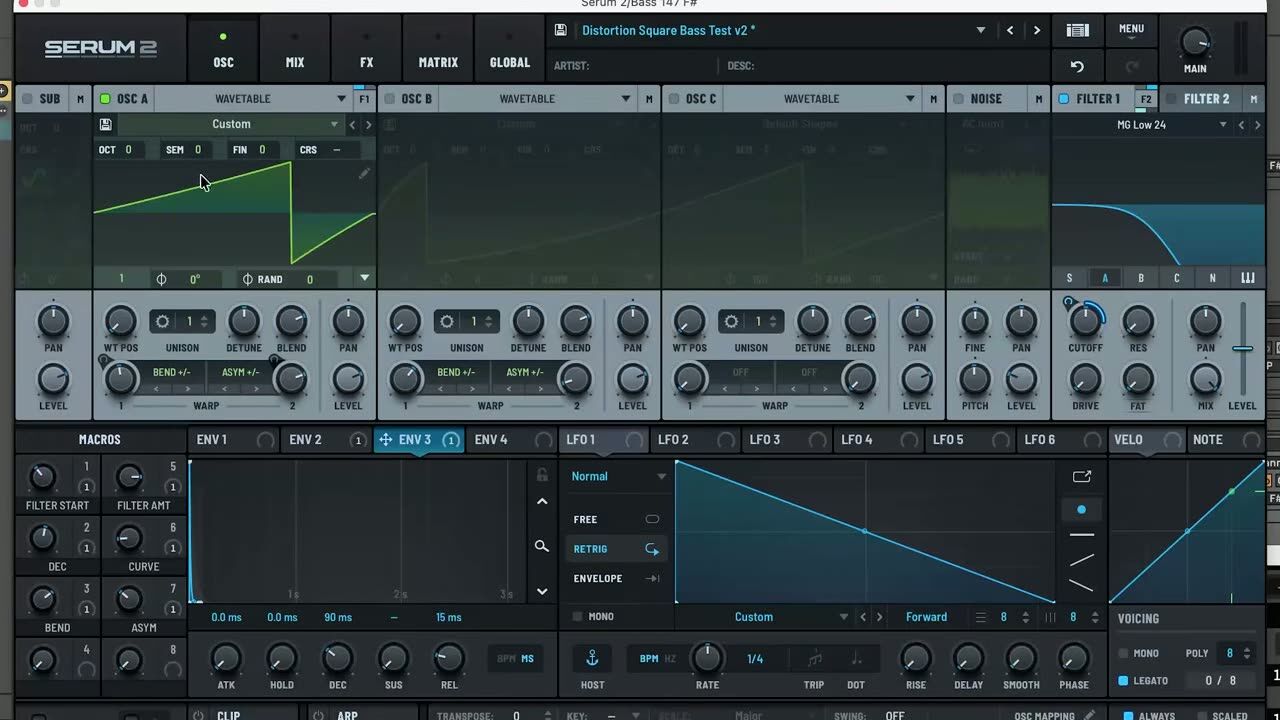This screenshot has height=720, width=1280.
Task: Click the LFO host anchor icon
Action: [592, 659]
